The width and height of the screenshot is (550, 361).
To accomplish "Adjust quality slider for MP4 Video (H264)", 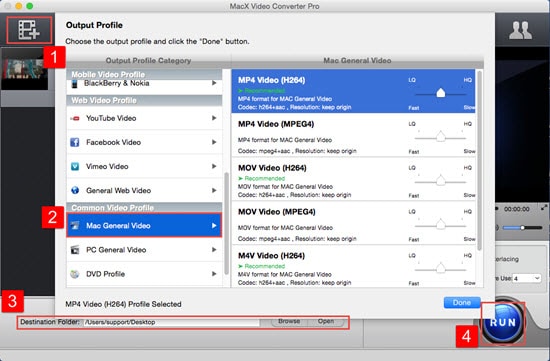I will 441,94.
